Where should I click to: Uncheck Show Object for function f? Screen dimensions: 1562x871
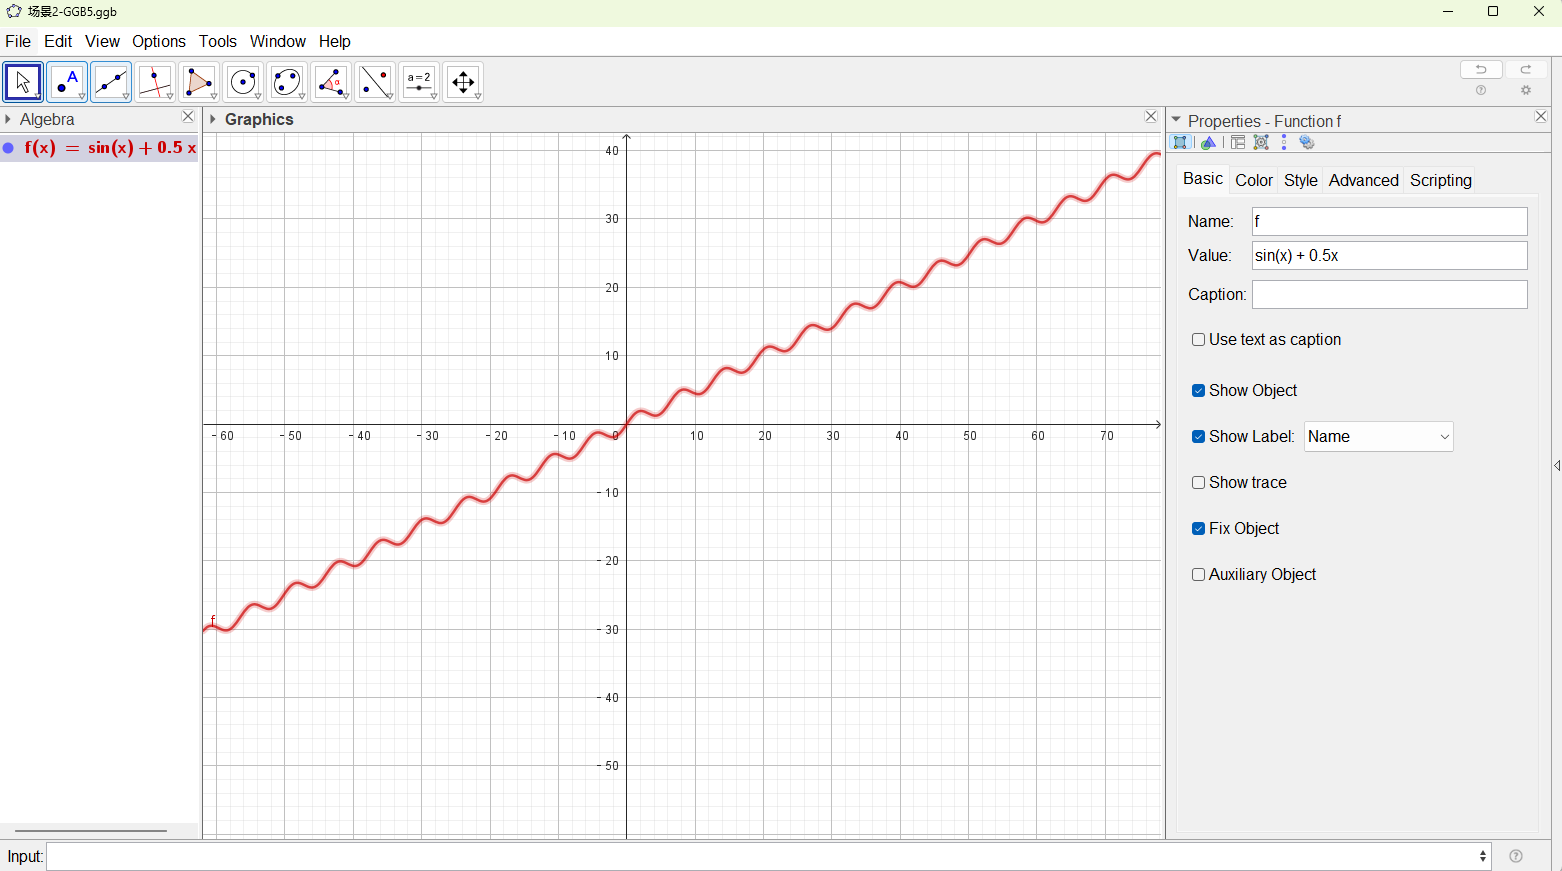[x=1198, y=390]
